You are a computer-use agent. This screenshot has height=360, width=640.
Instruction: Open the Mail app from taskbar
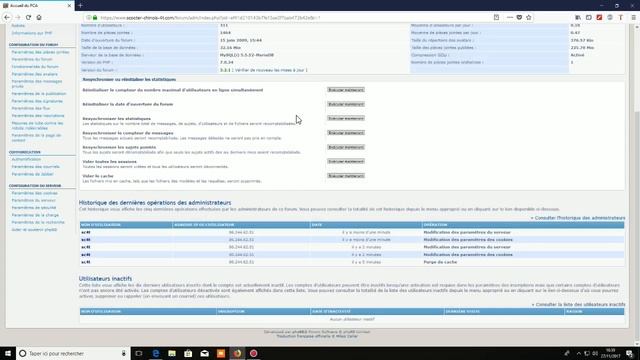(x=204, y=353)
